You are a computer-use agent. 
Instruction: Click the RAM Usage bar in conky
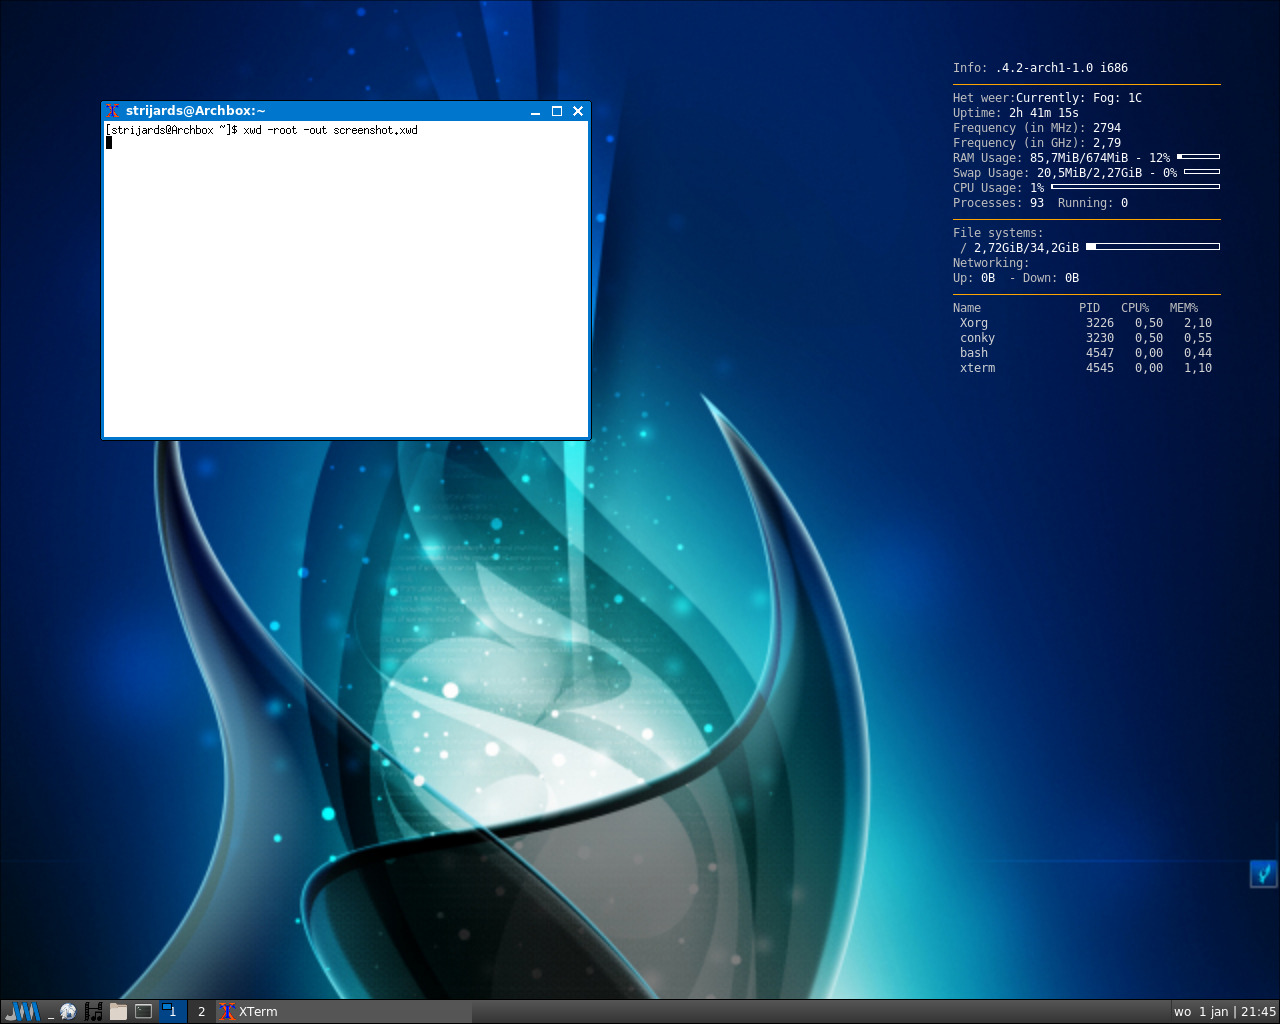pos(1198,157)
